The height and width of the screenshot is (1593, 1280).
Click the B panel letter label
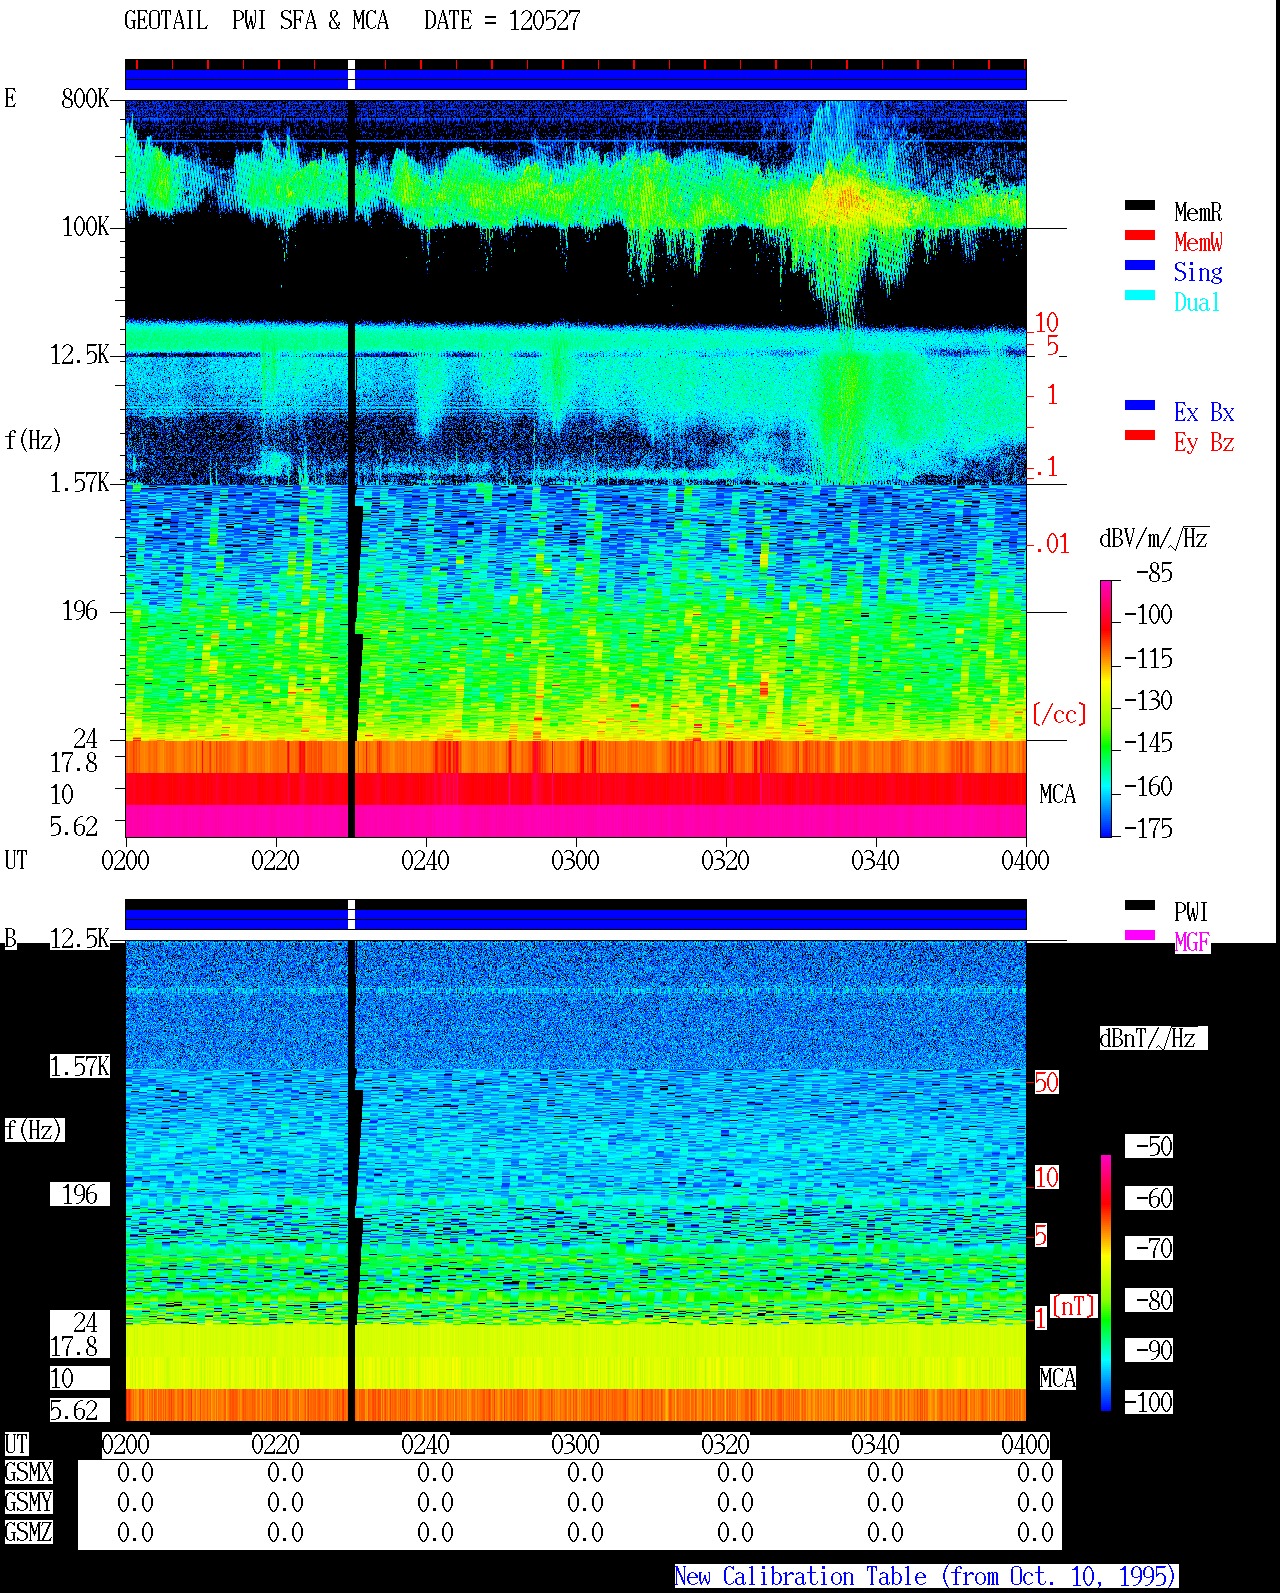click(x=10, y=938)
